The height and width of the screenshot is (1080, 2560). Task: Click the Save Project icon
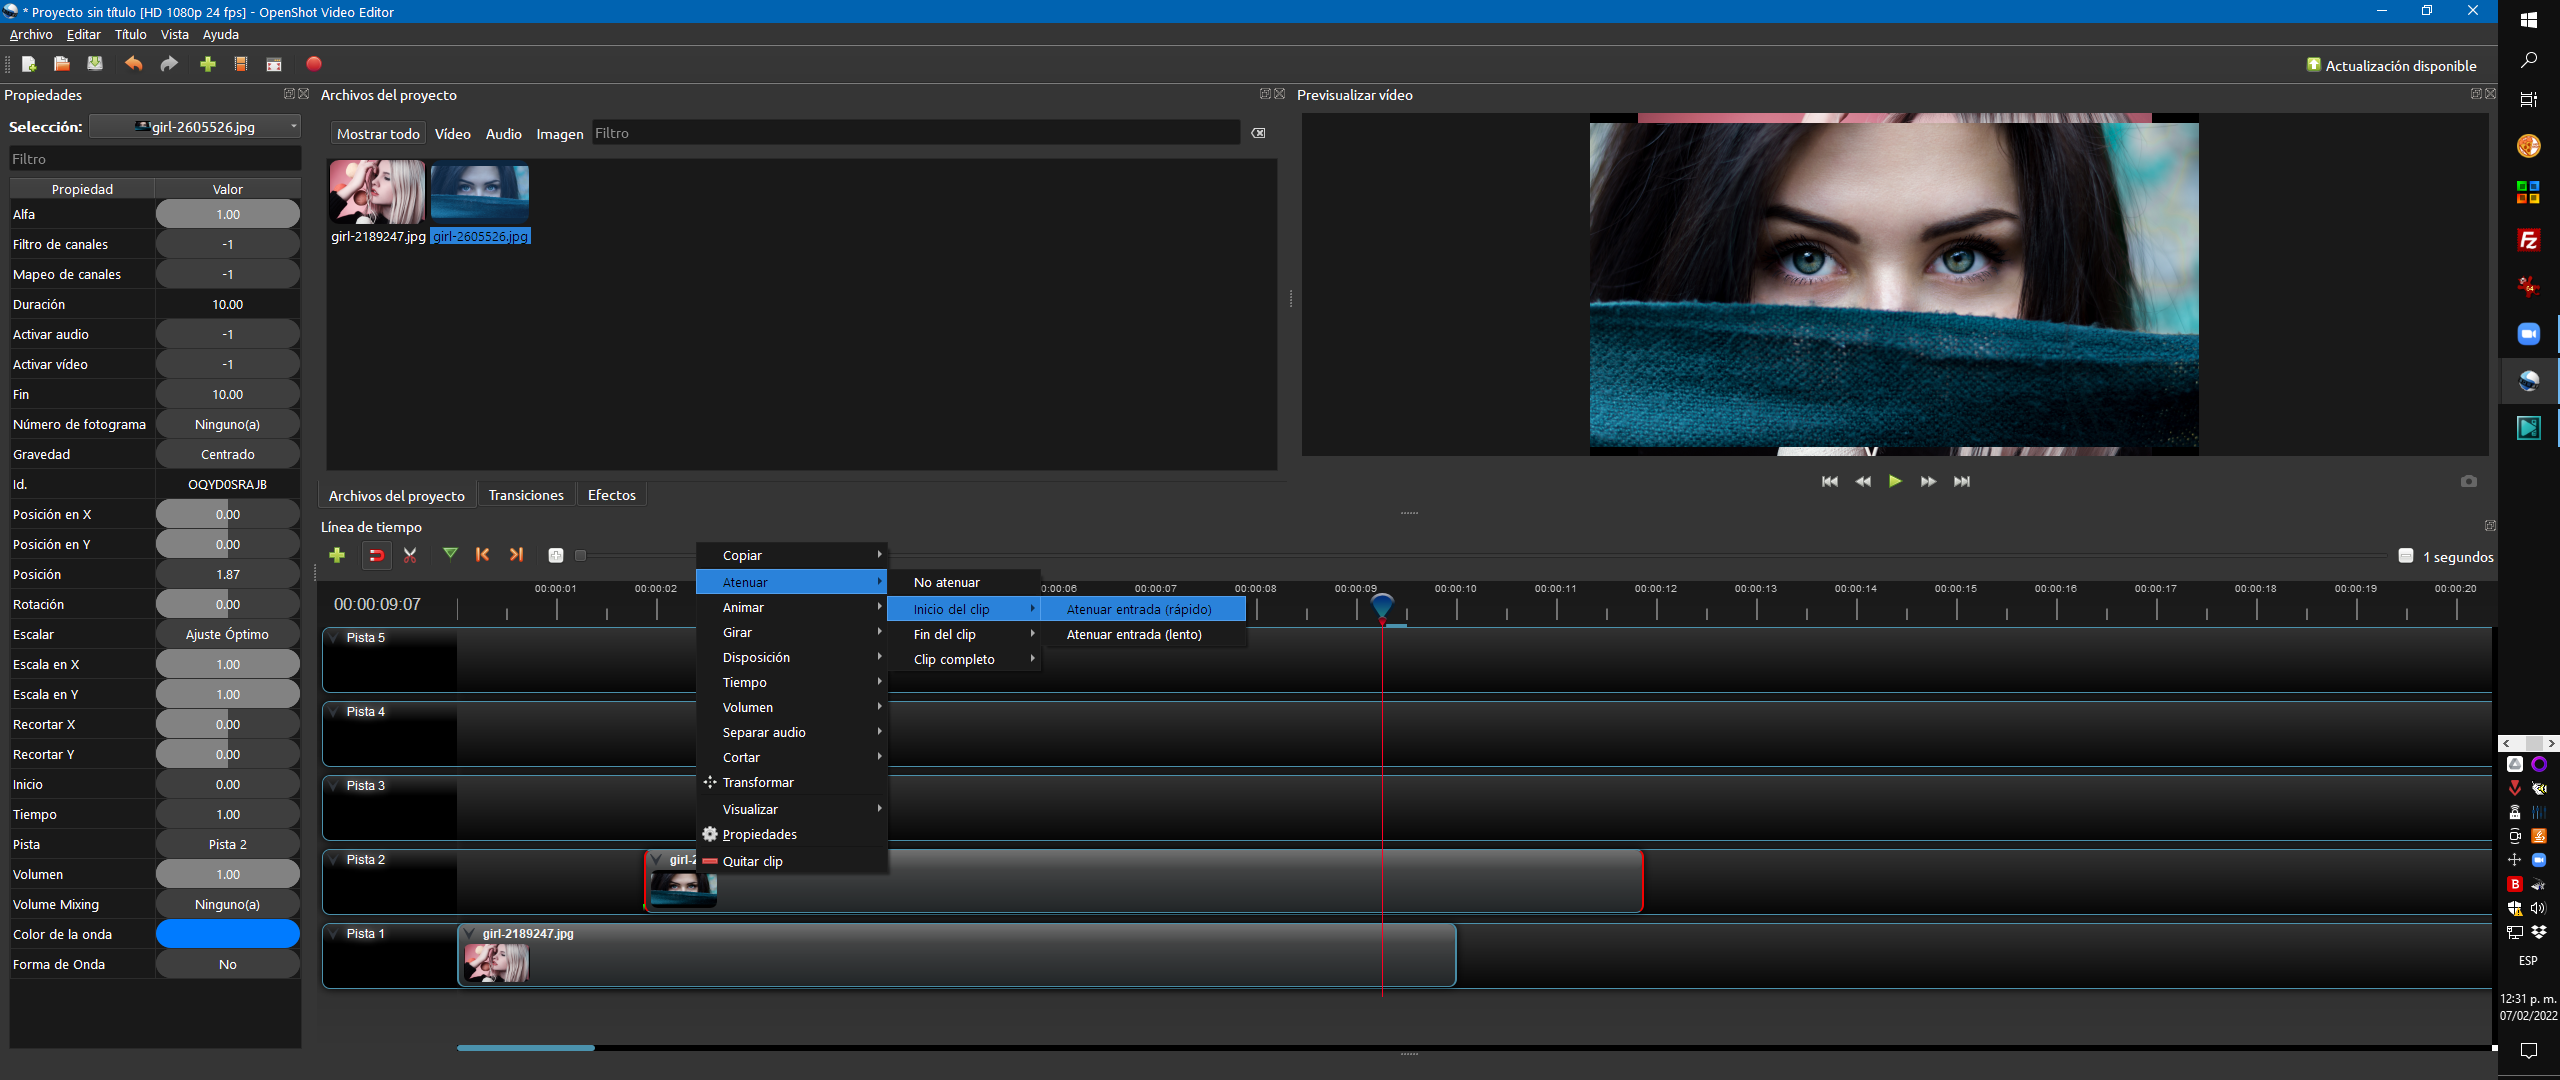coord(95,64)
